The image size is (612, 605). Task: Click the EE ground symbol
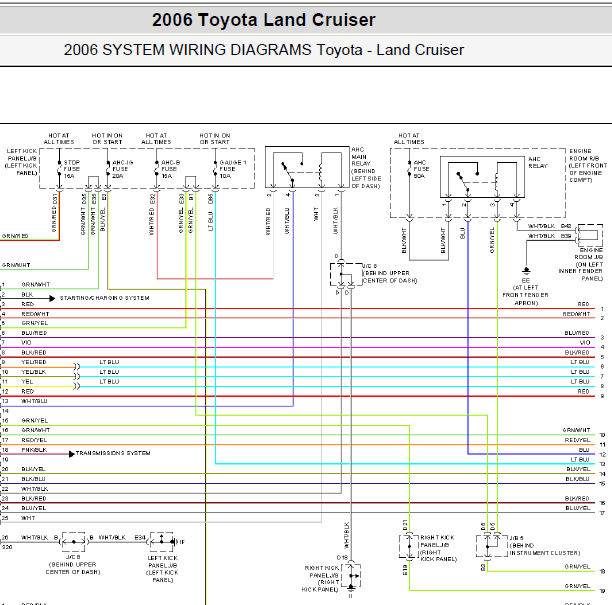(526, 270)
